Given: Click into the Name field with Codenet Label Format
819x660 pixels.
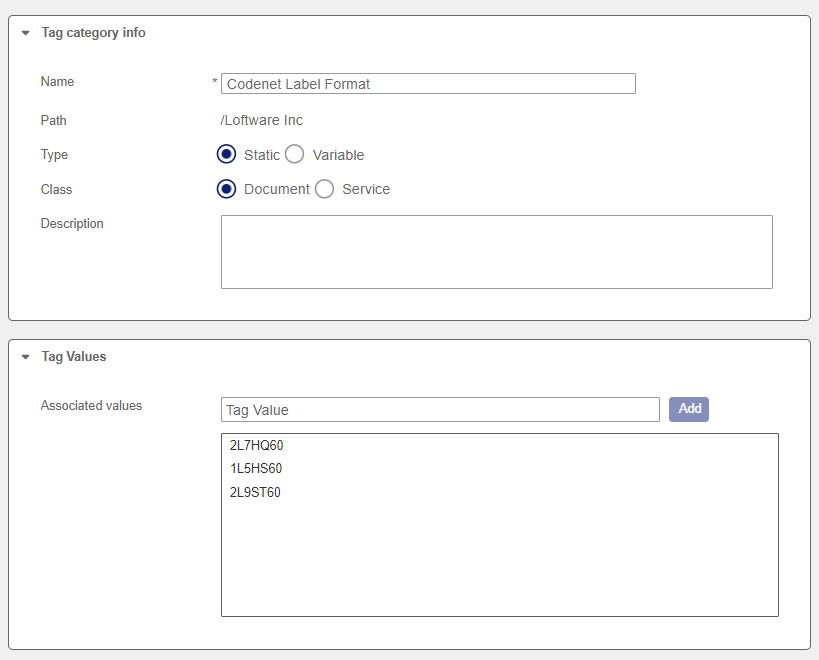Looking at the screenshot, I should [x=428, y=84].
